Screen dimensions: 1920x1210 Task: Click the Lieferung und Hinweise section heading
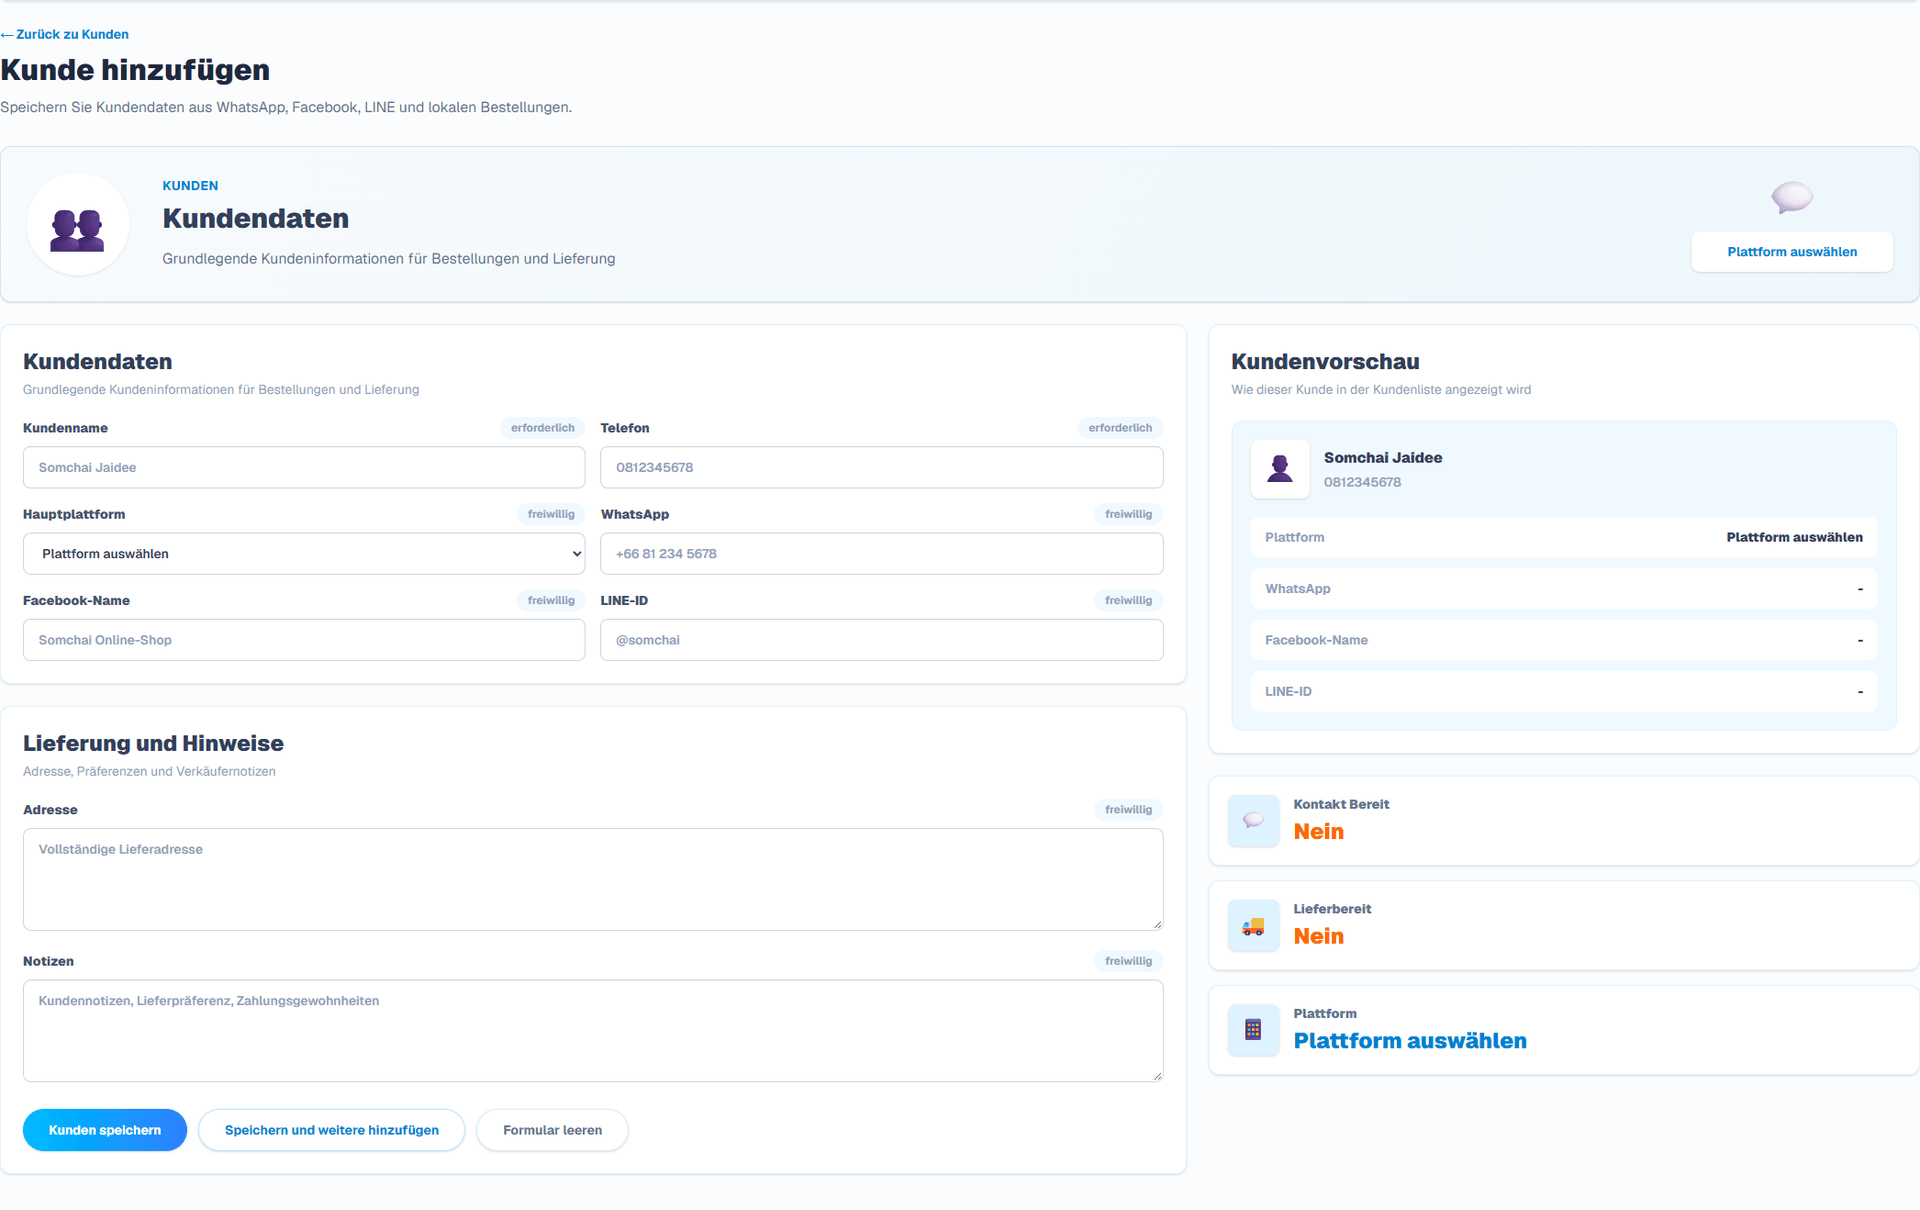point(153,743)
